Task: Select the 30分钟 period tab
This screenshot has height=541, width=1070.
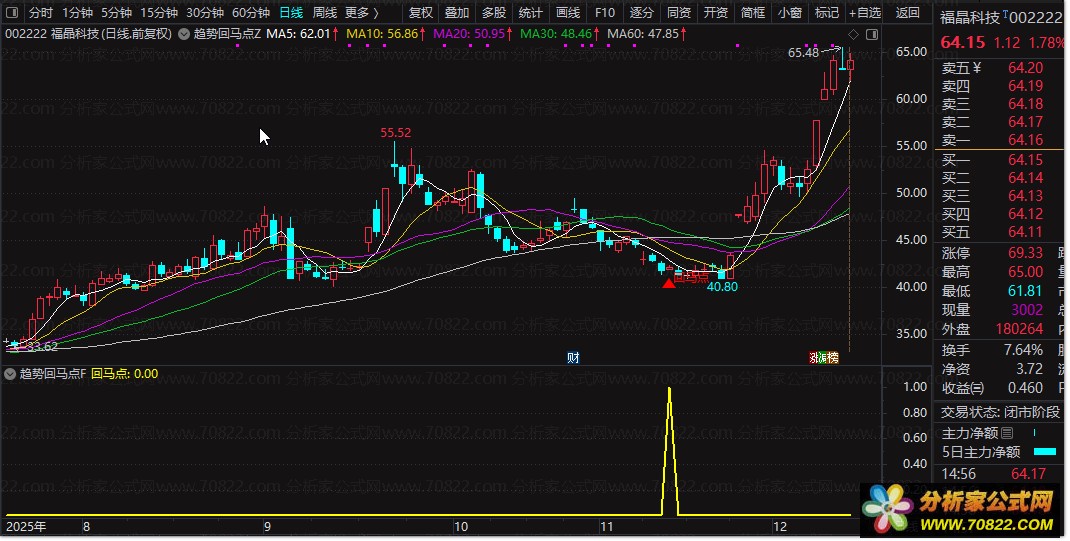Action: 205,12
